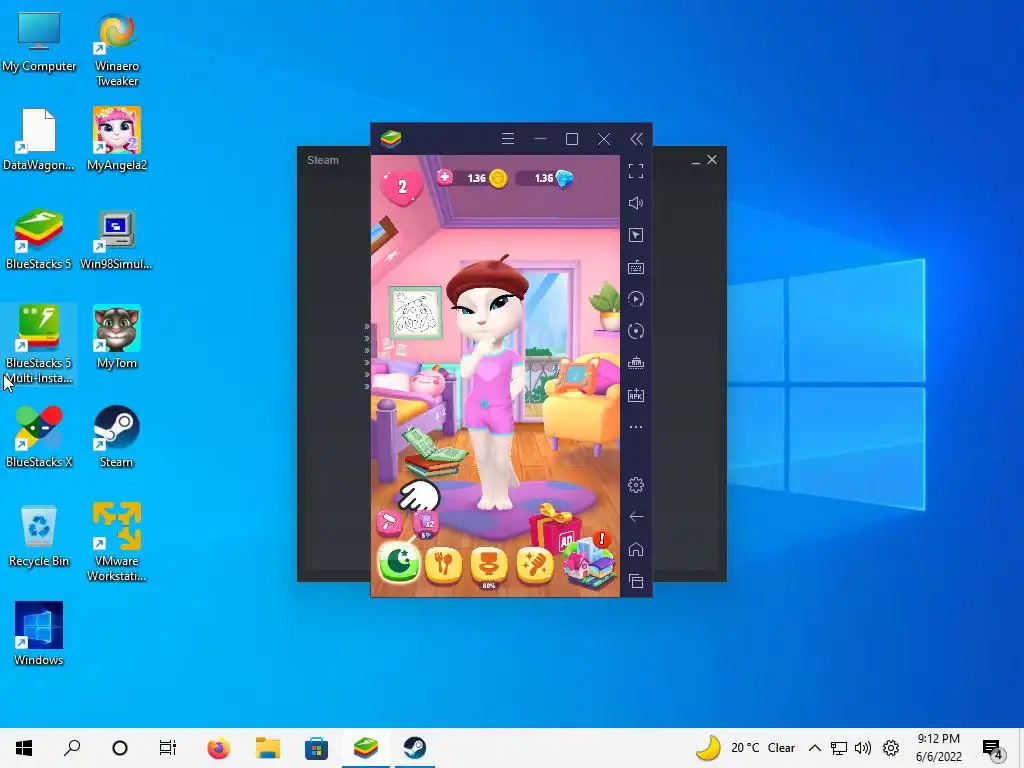Select the MyAngela2 desktop shortcut

[116, 139]
